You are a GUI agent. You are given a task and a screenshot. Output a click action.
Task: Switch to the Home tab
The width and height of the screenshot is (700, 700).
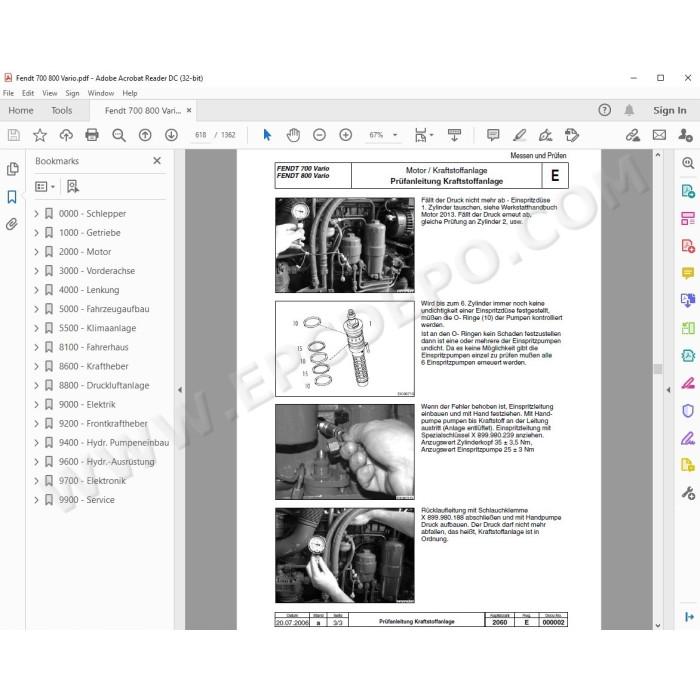(x=21, y=110)
